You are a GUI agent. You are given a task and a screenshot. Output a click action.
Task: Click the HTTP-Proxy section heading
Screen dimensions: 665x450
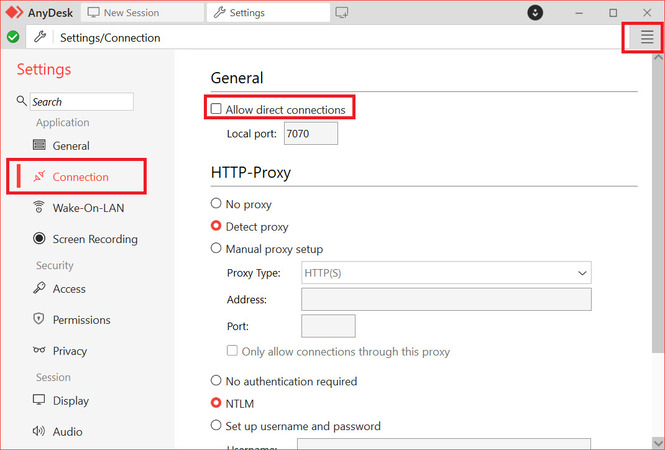coord(251,173)
